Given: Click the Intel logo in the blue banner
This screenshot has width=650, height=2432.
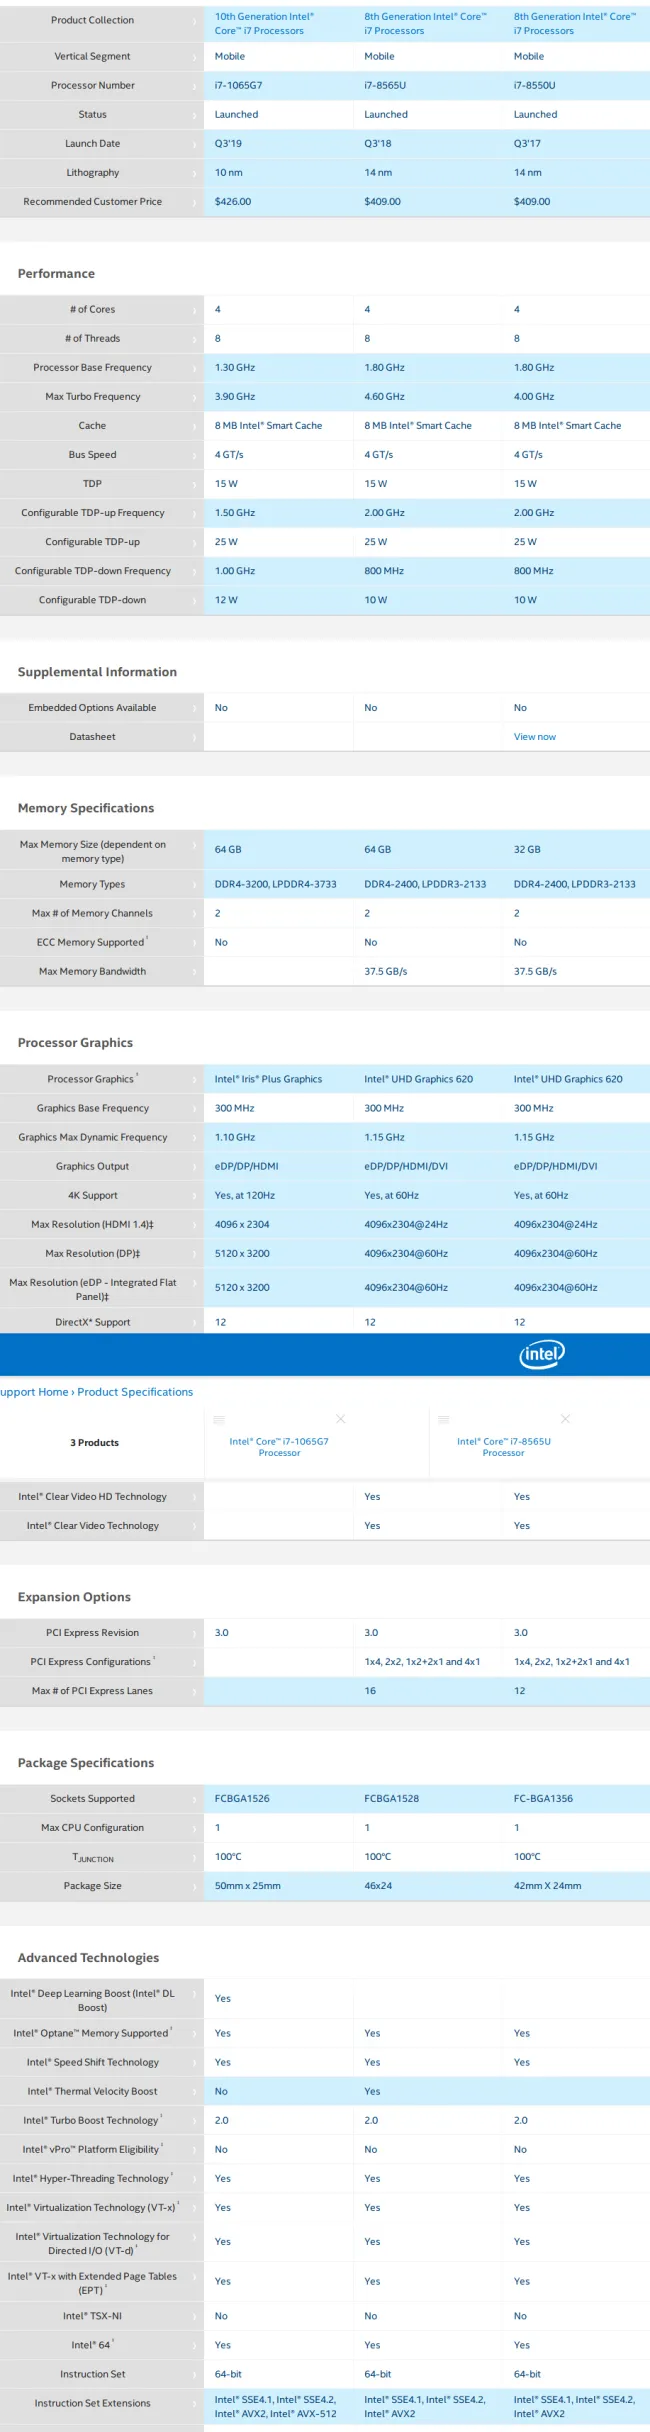Looking at the screenshot, I should pos(542,1354).
